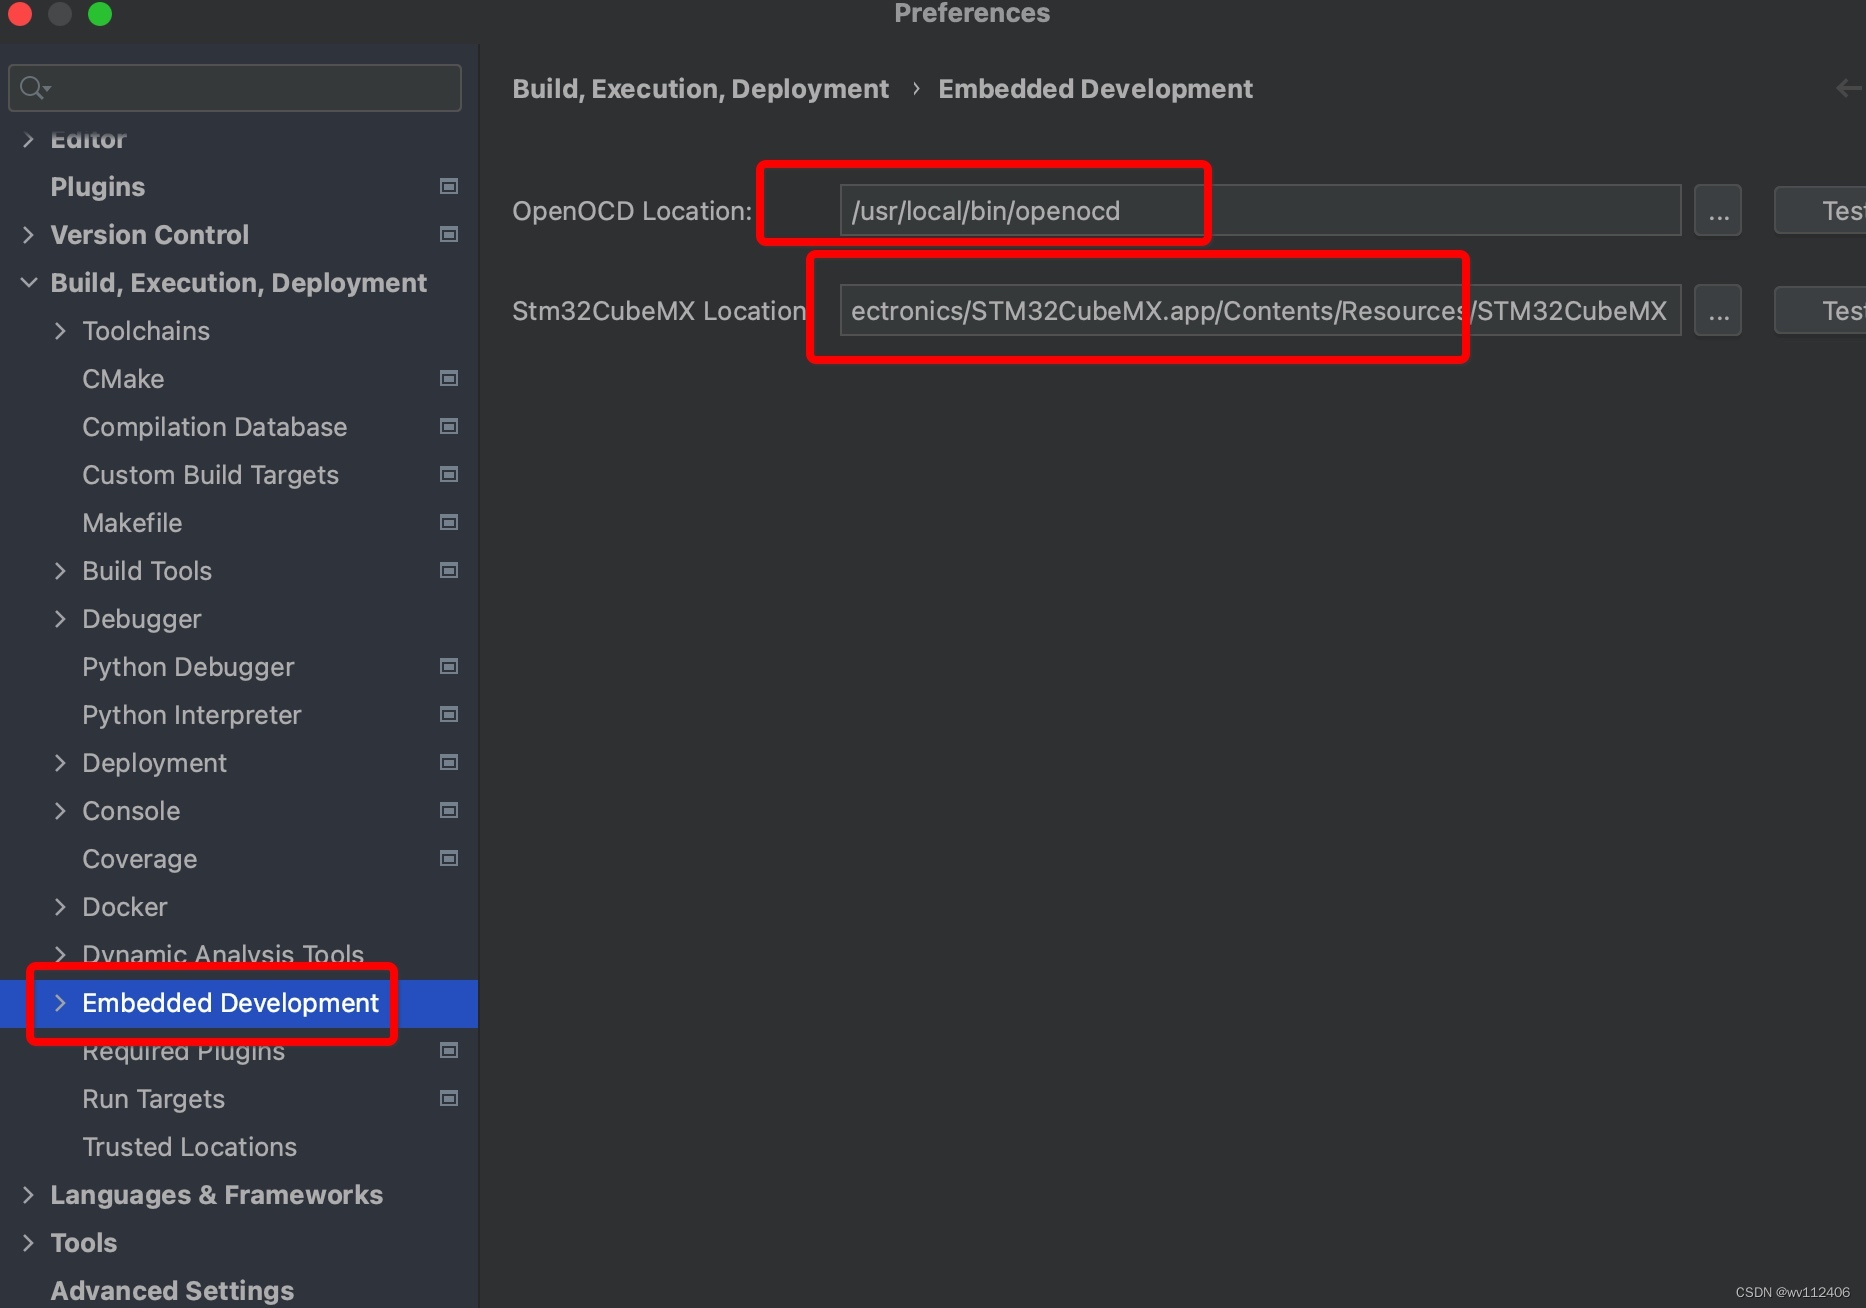
Task: Open Run Targets settings
Action: tap(153, 1099)
